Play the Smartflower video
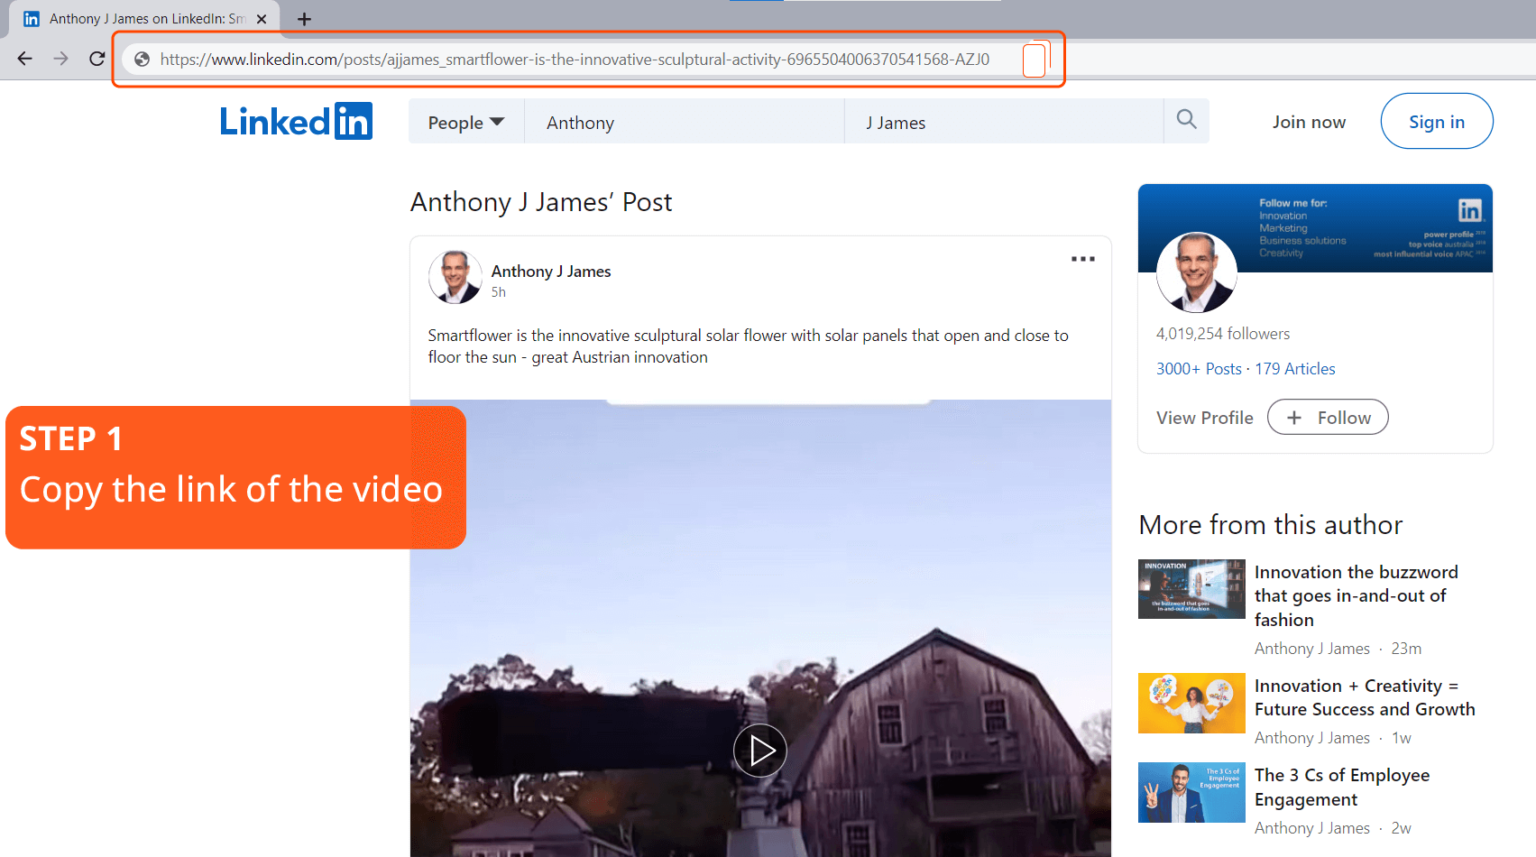This screenshot has height=857, width=1536. click(760, 750)
